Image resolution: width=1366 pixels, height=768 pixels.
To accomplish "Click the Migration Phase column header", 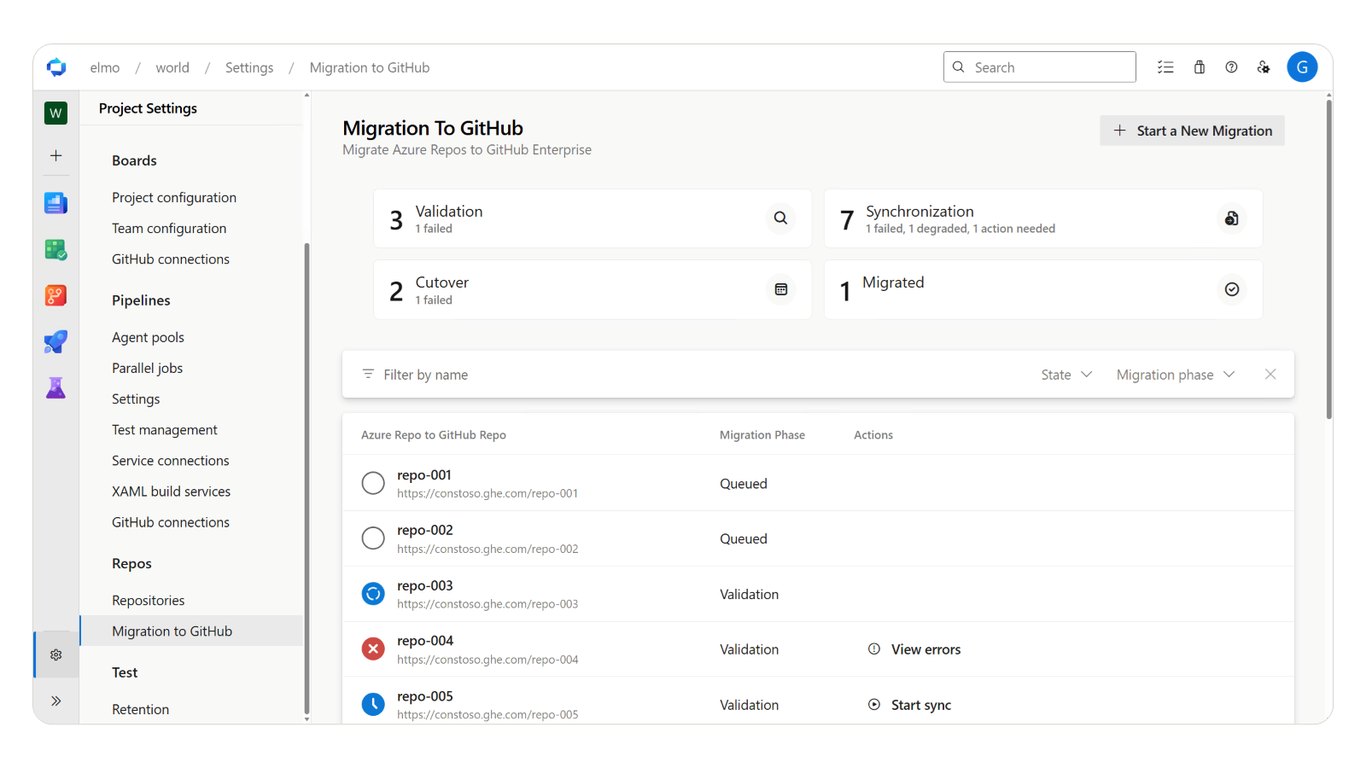I will [762, 435].
